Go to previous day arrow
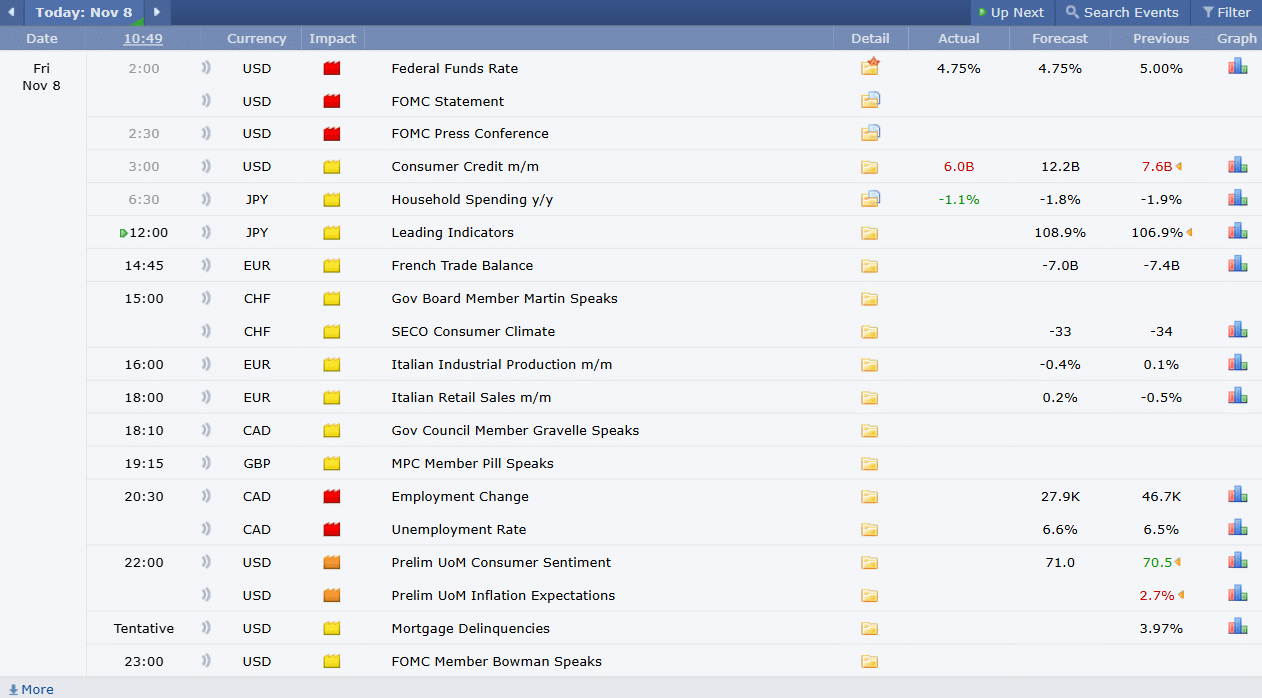1262x698 pixels. coord(11,12)
